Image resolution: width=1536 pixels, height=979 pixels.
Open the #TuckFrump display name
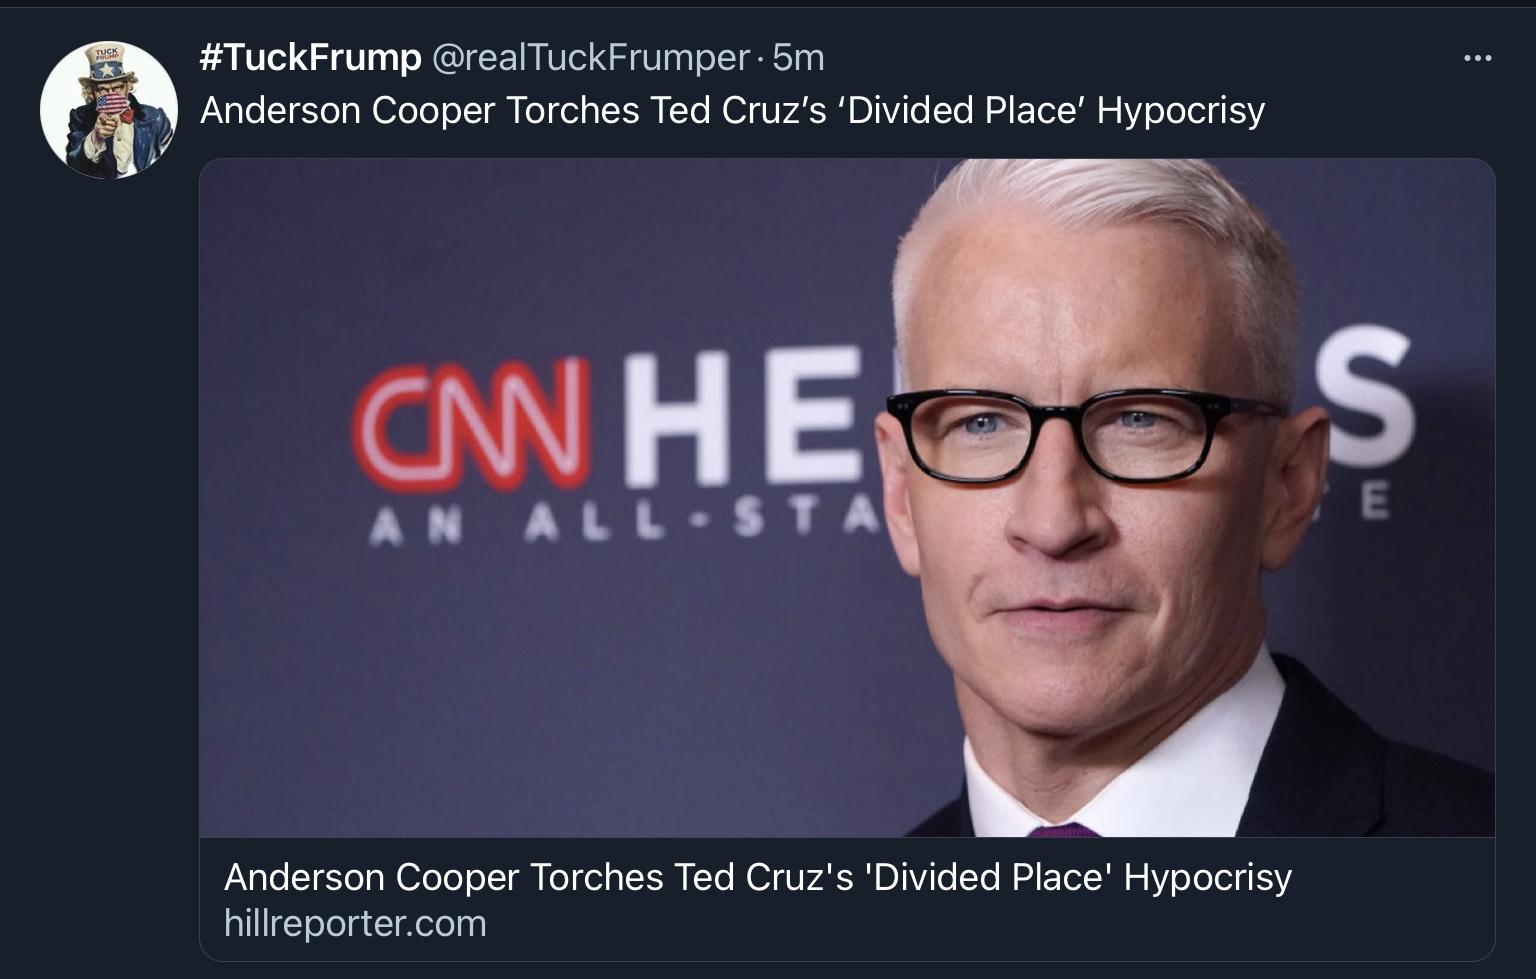coord(306,57)
